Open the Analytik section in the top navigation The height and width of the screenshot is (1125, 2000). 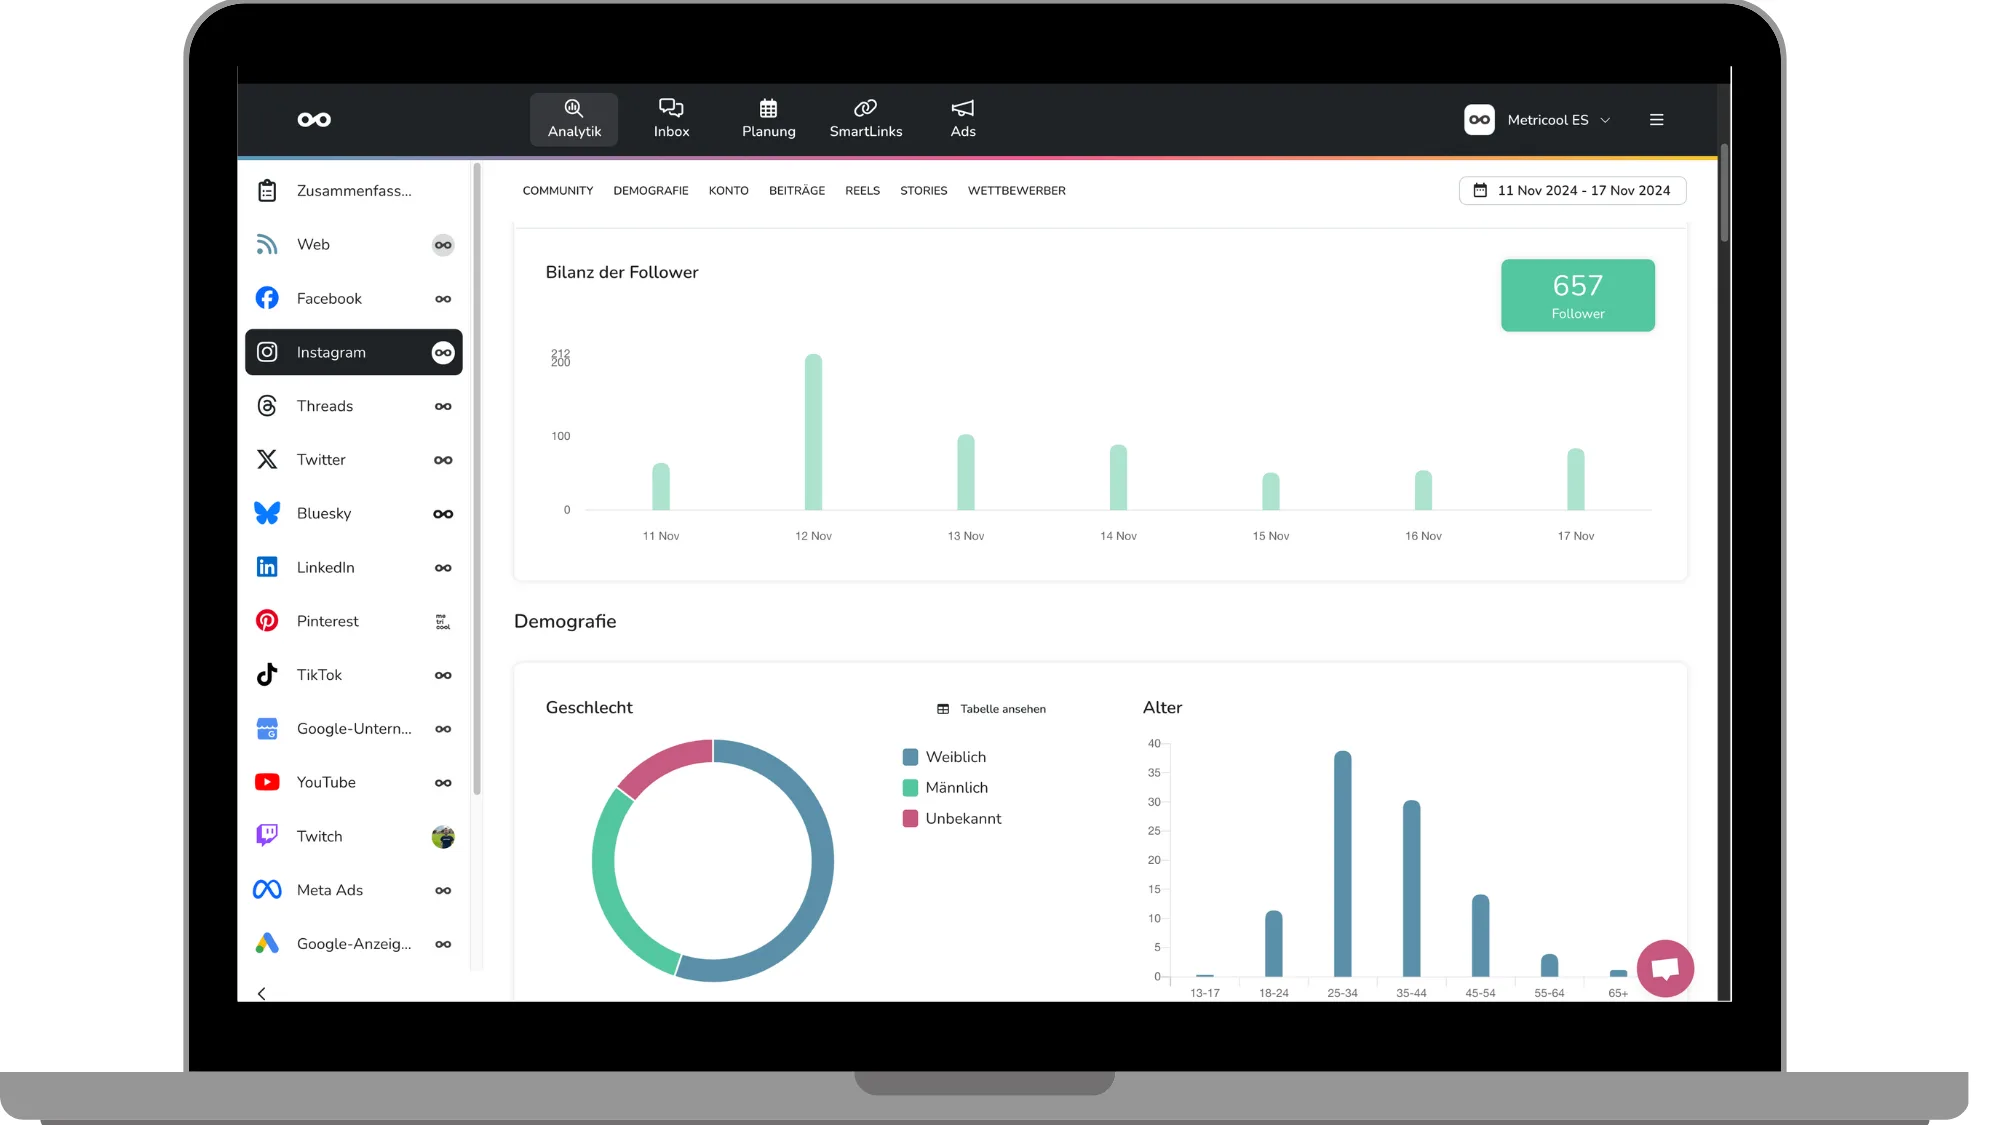574,119
